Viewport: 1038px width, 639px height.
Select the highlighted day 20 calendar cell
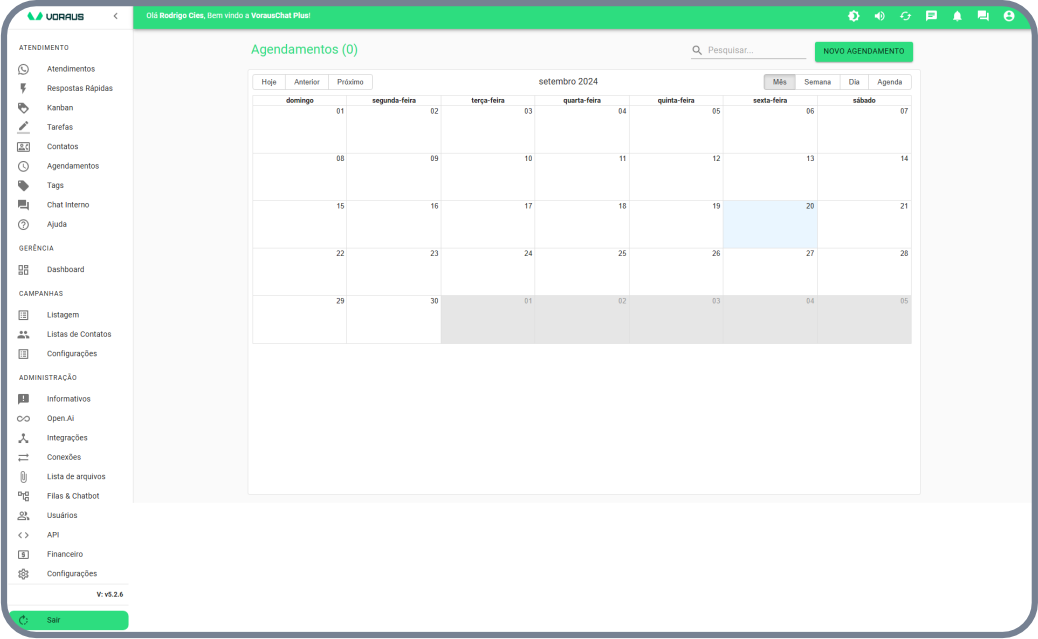point(770,225)
